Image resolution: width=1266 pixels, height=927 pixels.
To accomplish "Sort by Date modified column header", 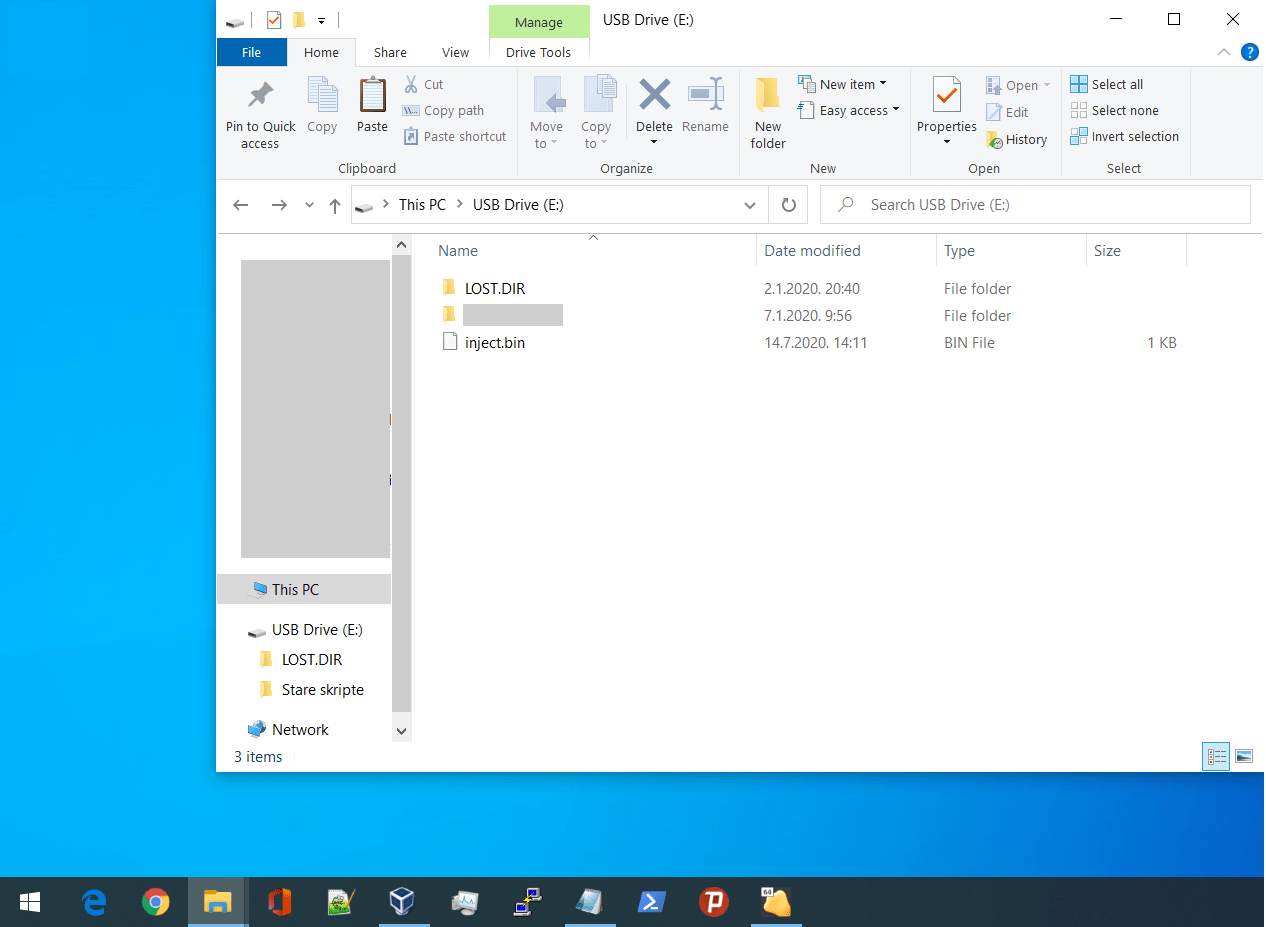I will tap(812, 251).
